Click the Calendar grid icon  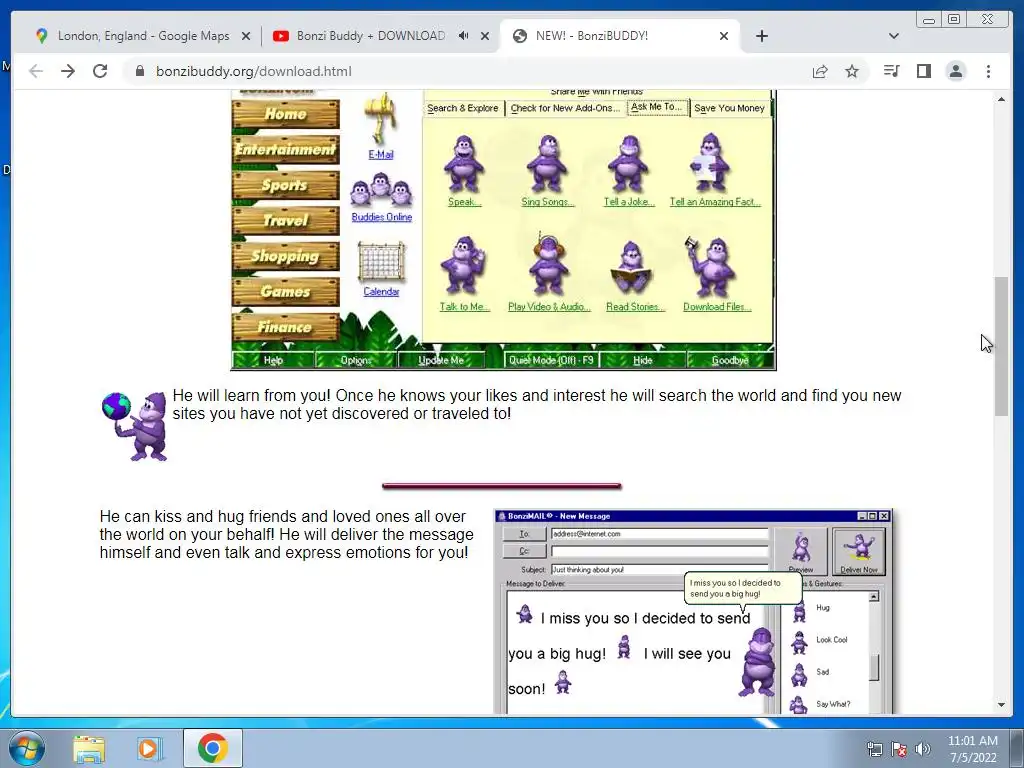click(381, 263)
